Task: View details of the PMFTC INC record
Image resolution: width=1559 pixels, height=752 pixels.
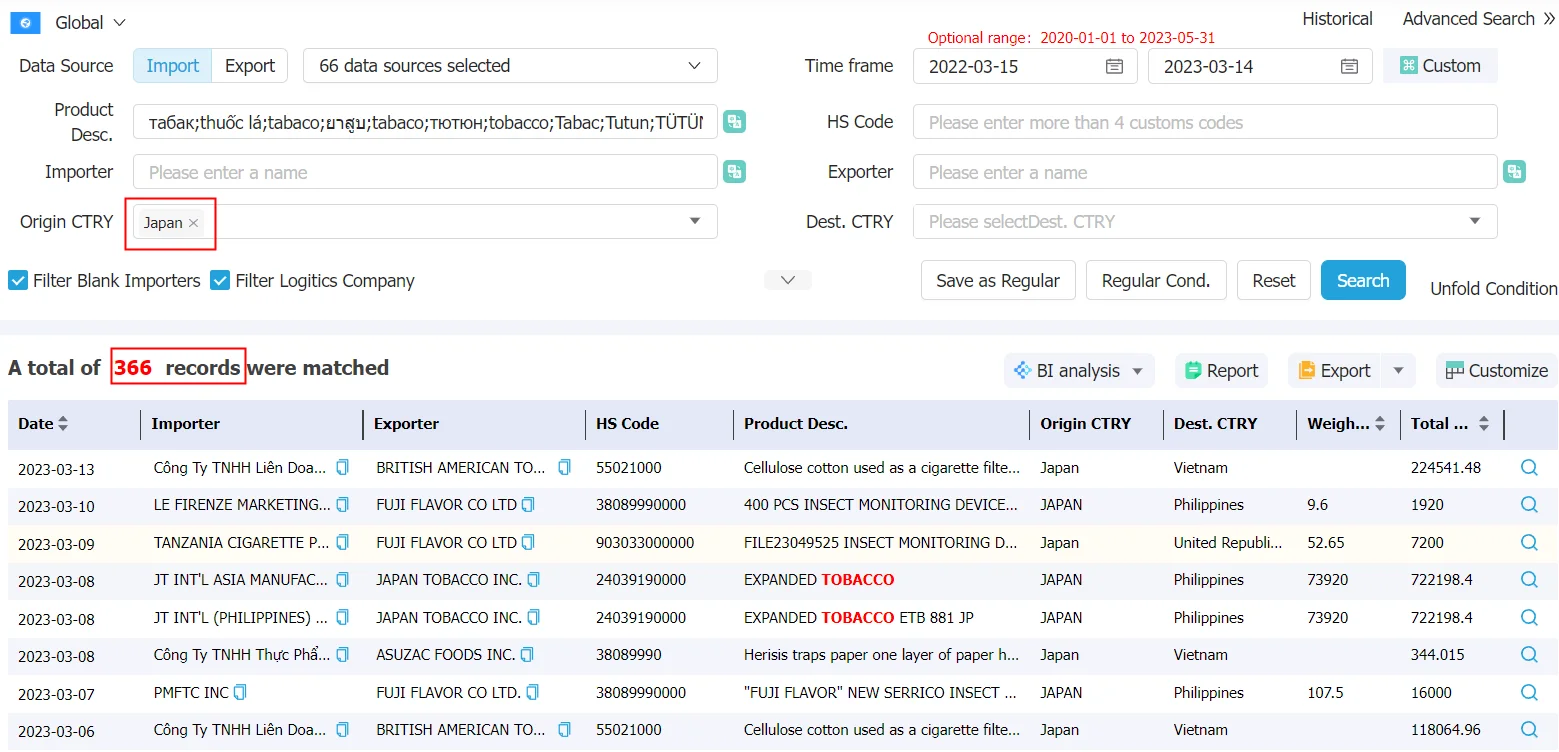Action: click(x=1529, y=692)
